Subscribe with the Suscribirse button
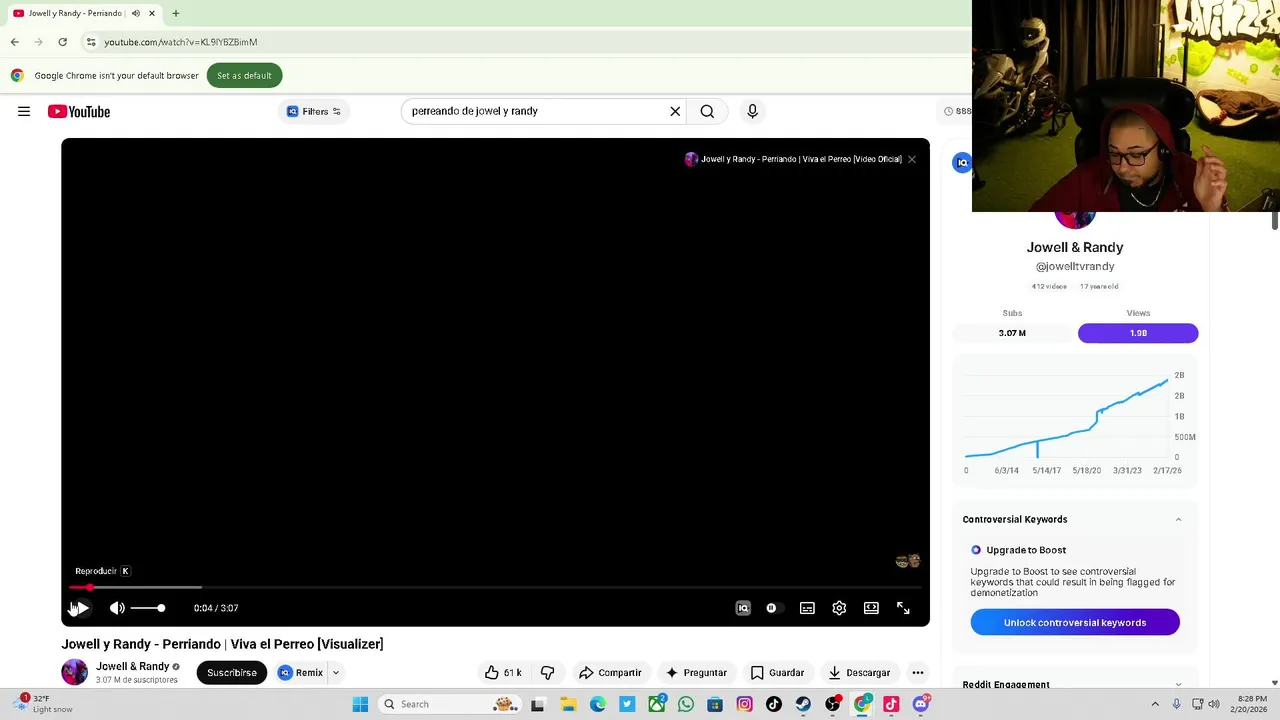This screenshot has height=720, width=1280. [232, 673]
